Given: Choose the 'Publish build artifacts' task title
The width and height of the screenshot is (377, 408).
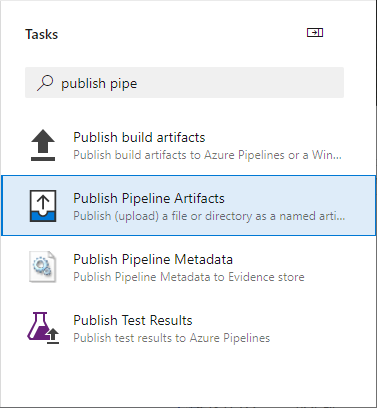Looking at the screenshot, I should (x=139, y=137).
